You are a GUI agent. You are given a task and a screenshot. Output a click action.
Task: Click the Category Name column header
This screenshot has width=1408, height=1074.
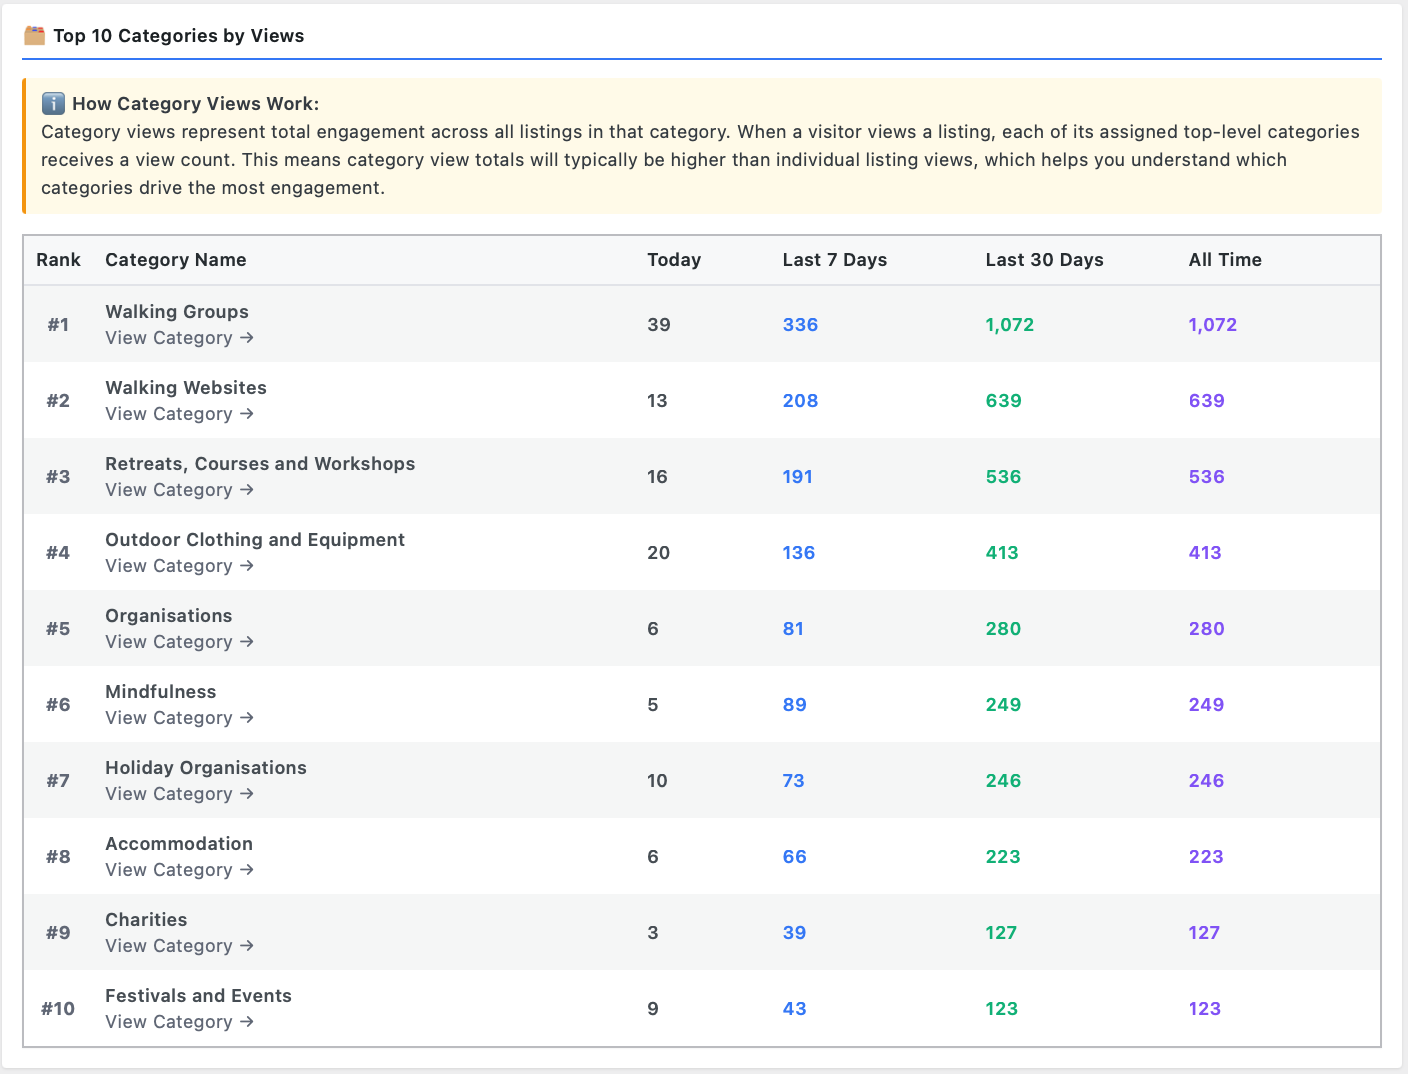pyautogui.click(x=175, y=260)
